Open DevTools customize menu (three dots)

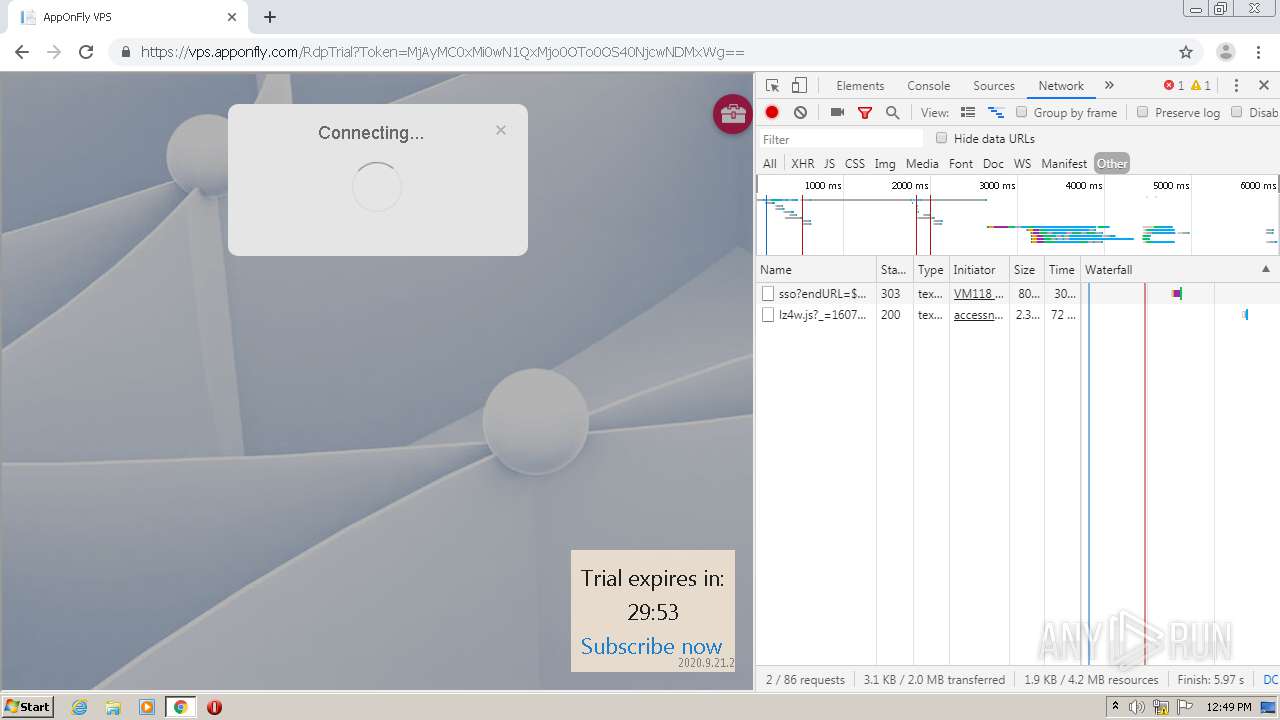click(x=1236, y=86)
